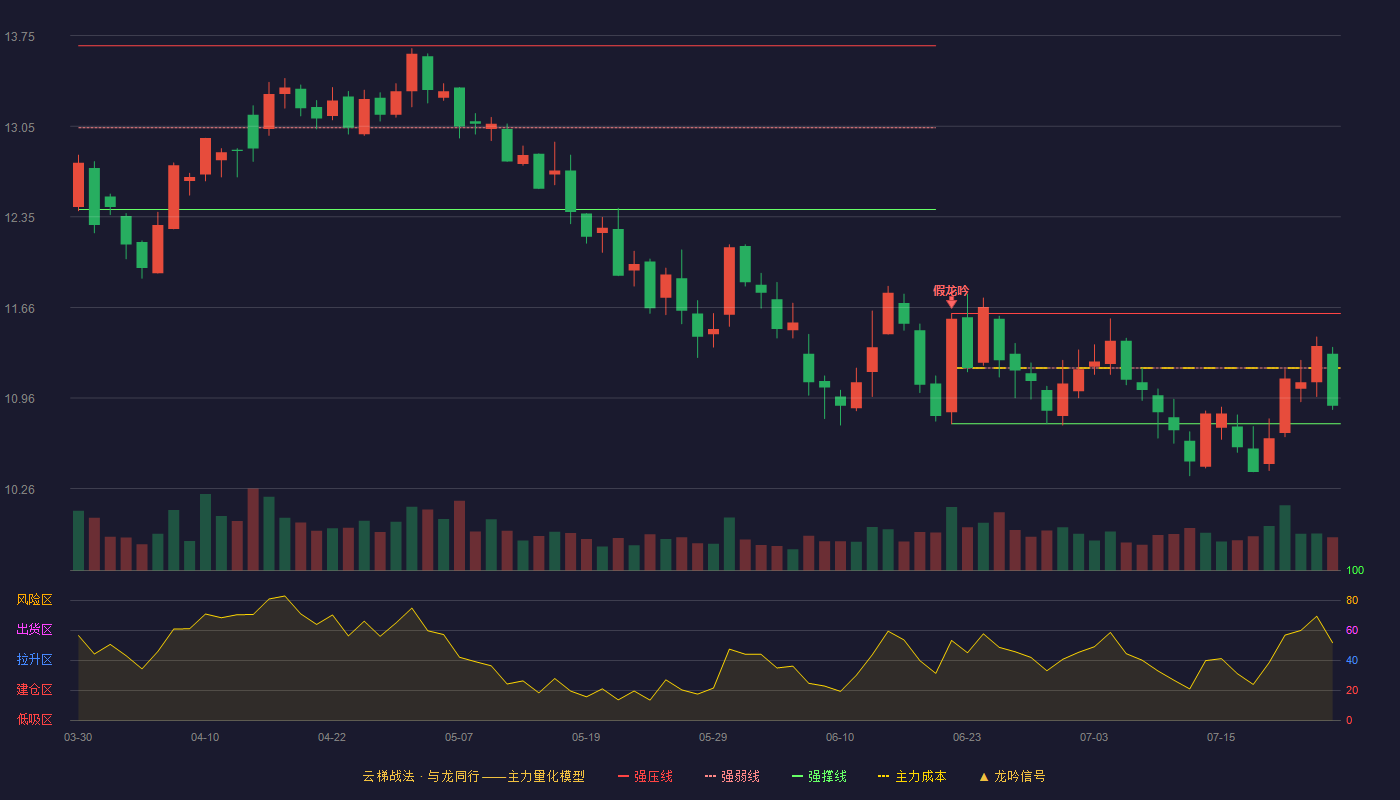Viewport: 1400px width, 800px height.
Task: Toggle the 主力成本 legend entry
Action: click(912, 776)
